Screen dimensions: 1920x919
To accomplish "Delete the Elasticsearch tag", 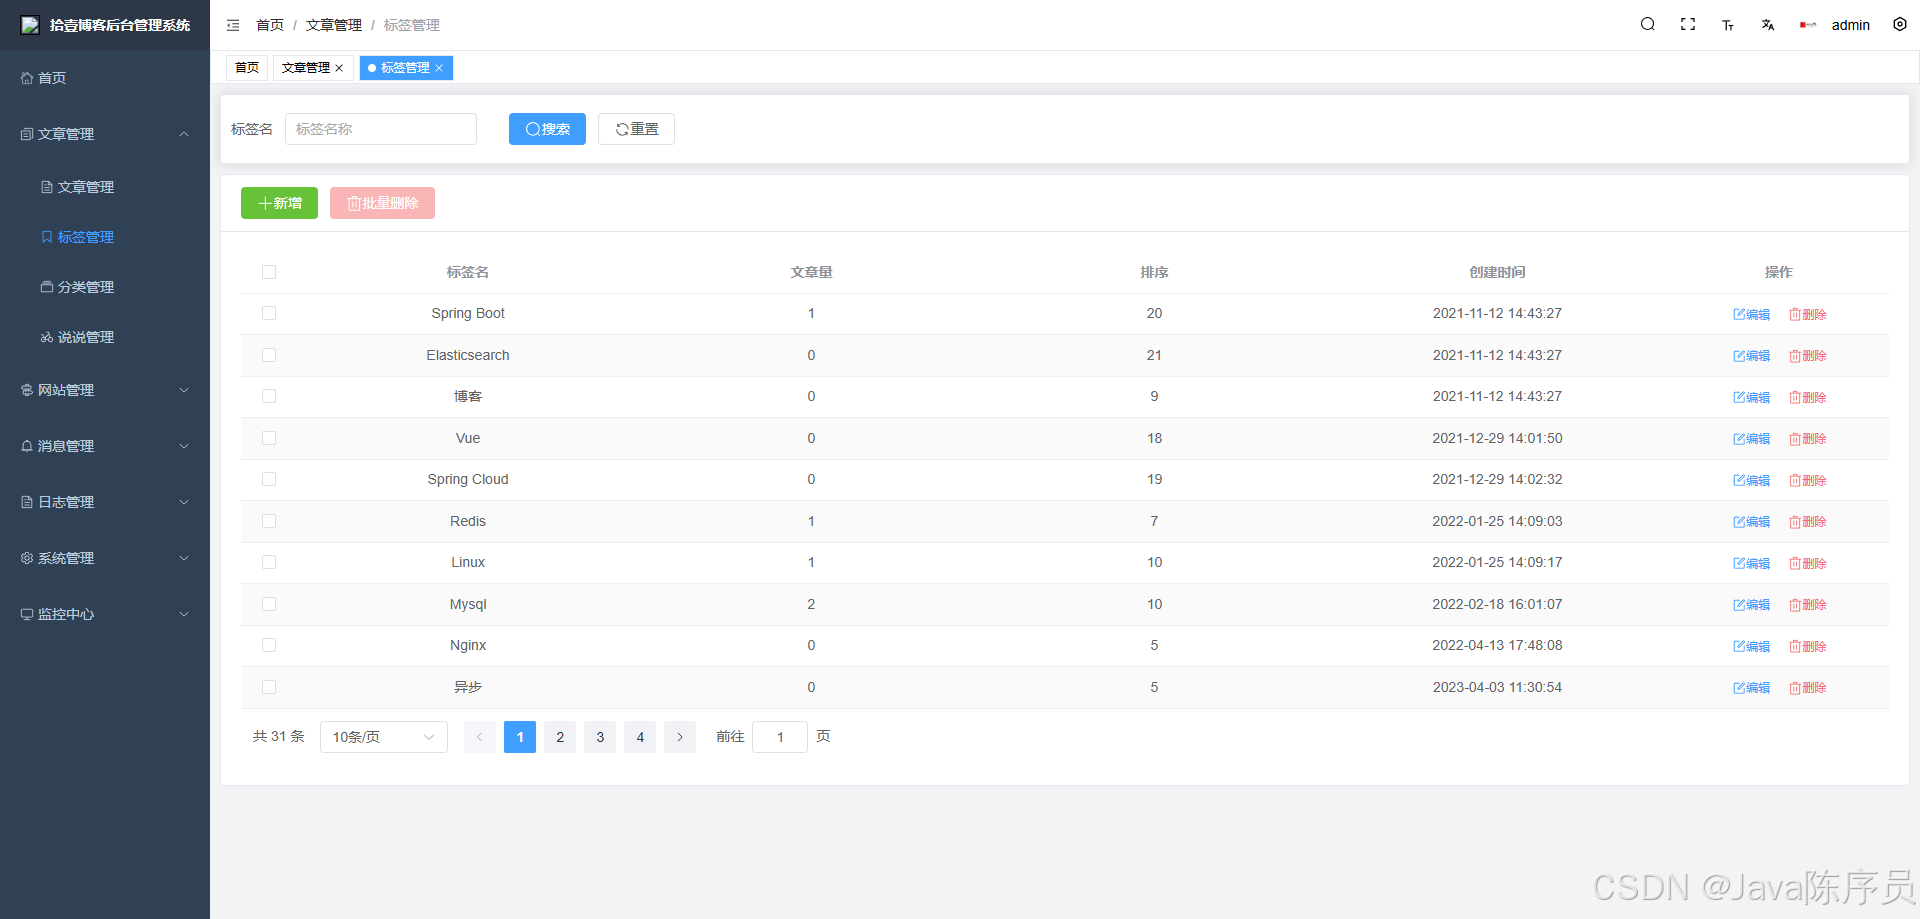I will tap(1808, 356).
